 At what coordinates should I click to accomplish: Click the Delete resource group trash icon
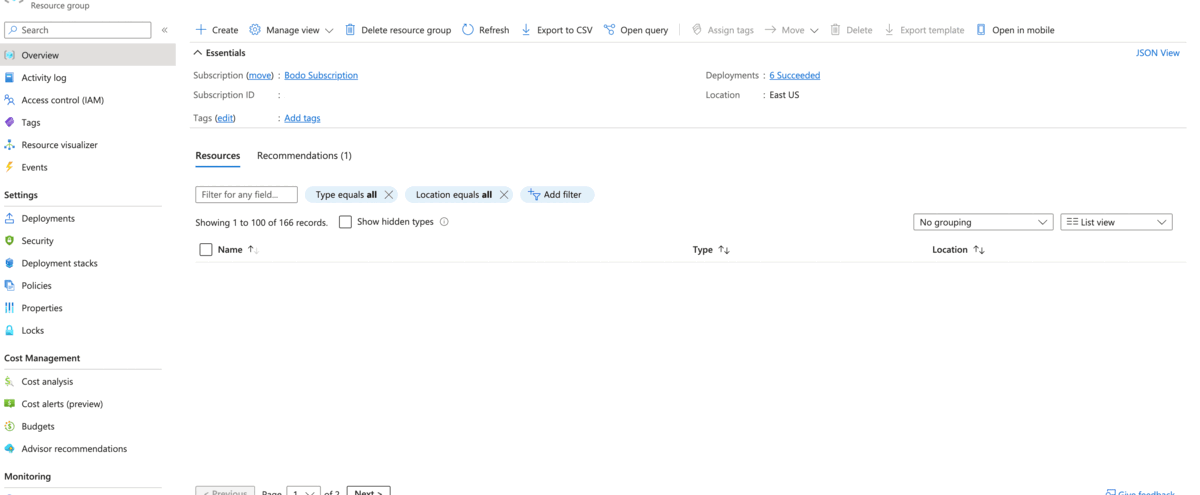pyautogui.click(x=350, y=30)
